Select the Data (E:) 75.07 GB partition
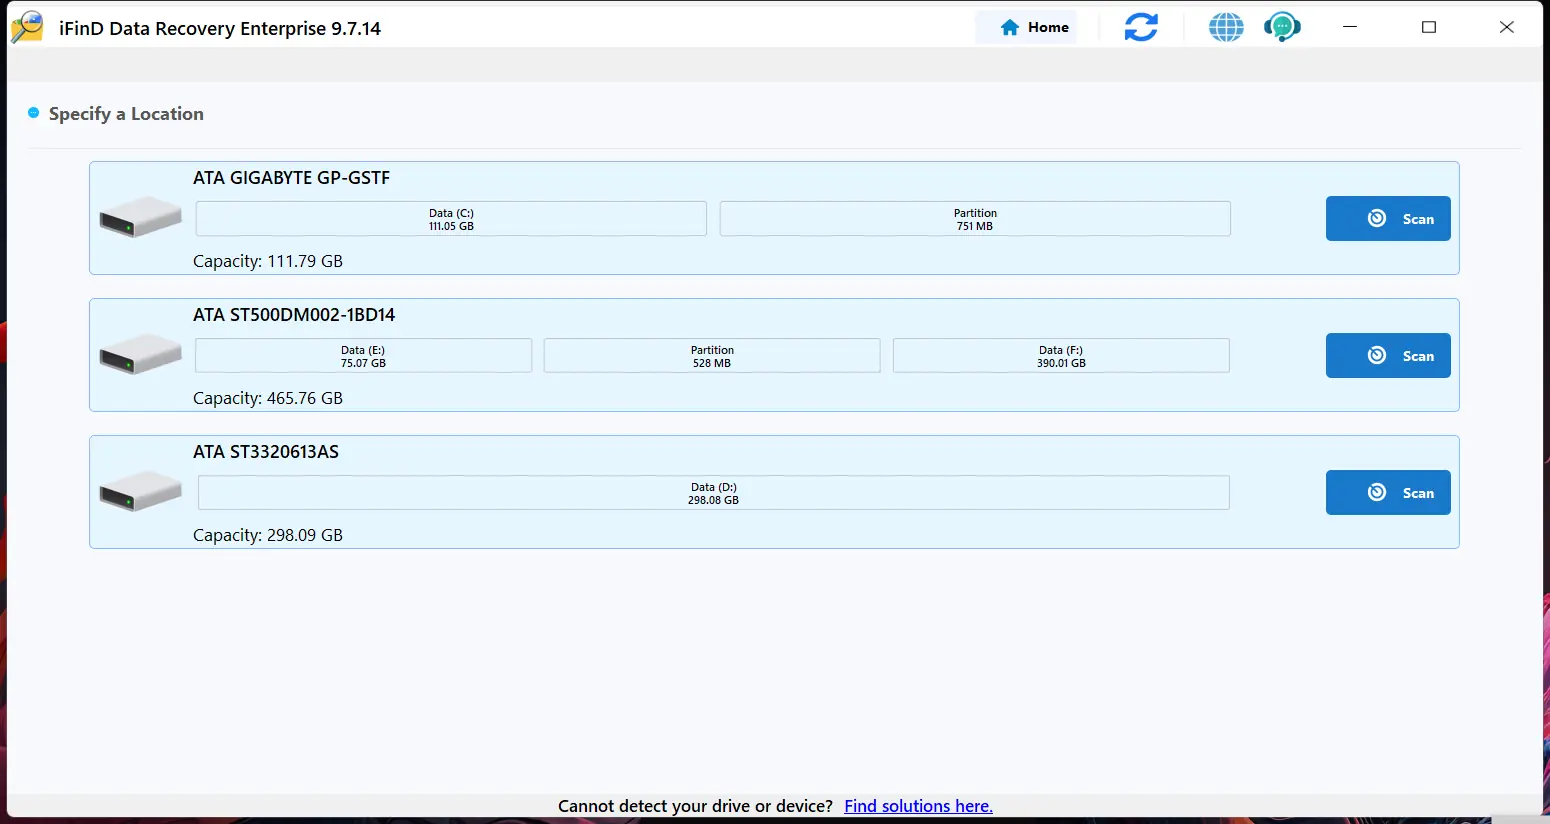 (x=363, y=356)
